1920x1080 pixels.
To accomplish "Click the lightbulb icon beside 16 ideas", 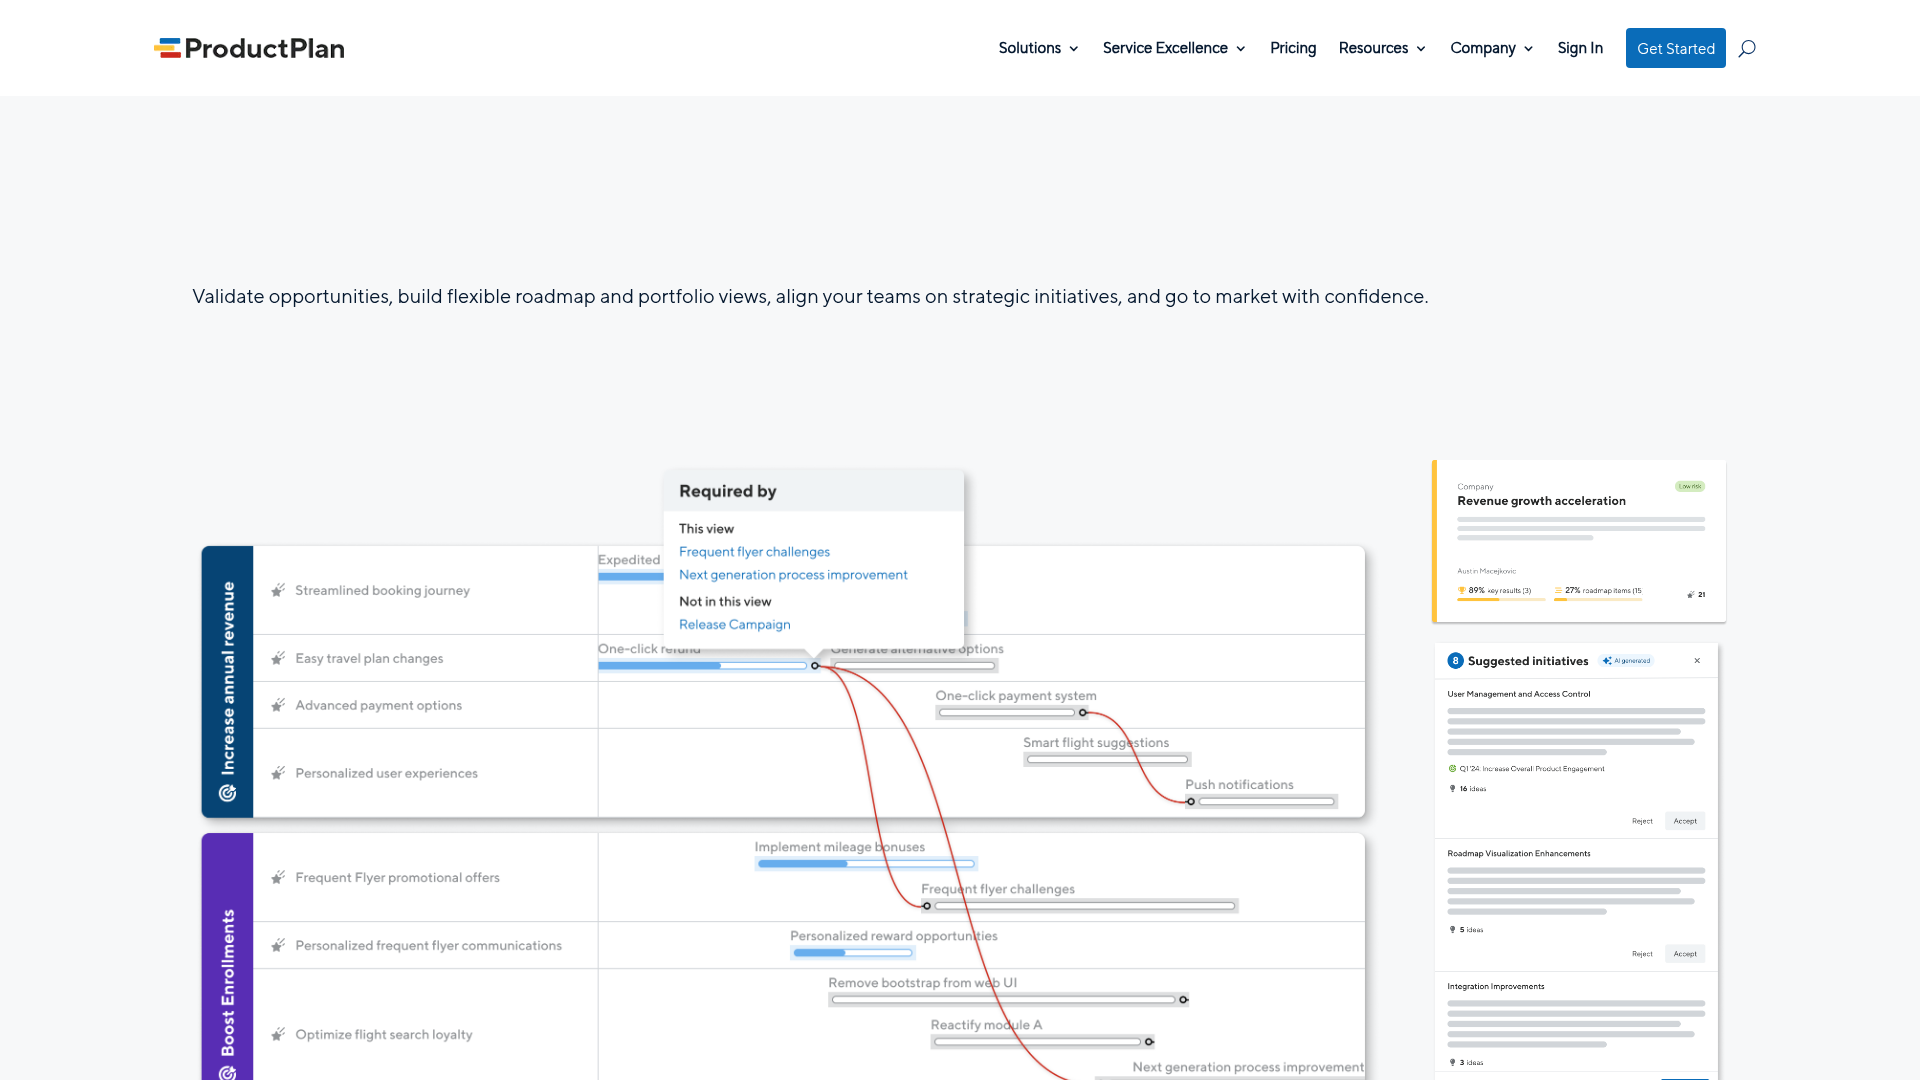I will click(x=1453, y=789).
